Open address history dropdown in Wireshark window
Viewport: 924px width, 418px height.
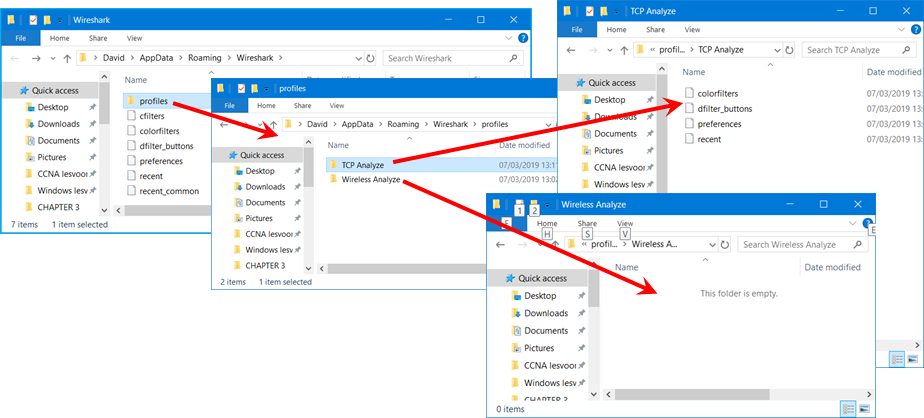[x=359, y=58]
